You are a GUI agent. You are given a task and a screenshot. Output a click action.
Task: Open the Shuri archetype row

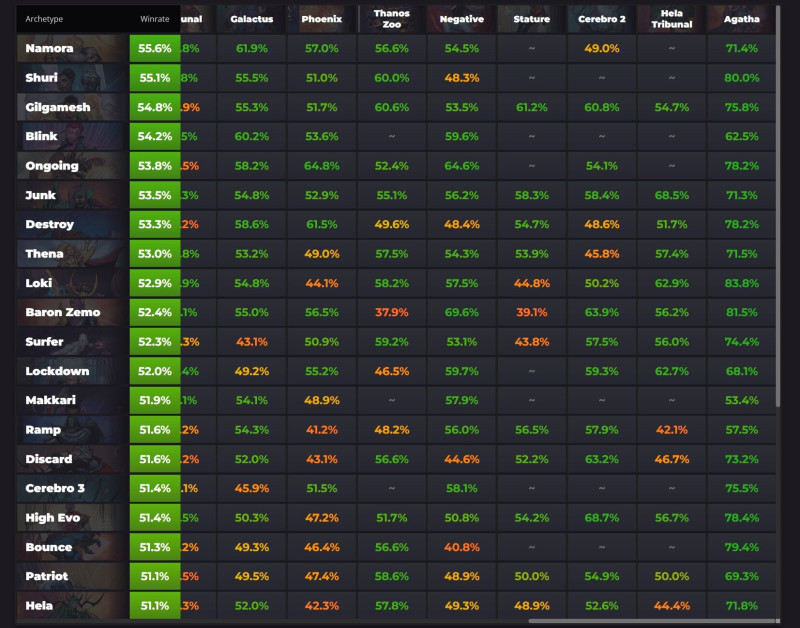coord(72,78)
